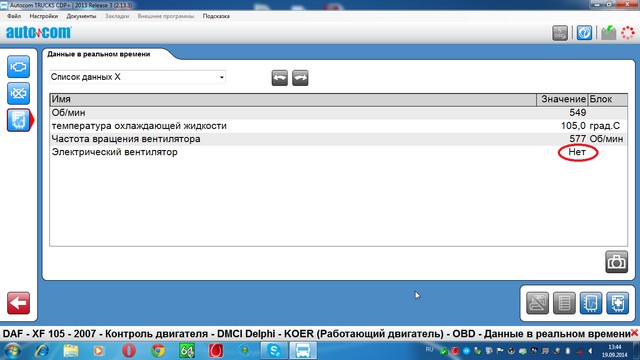The width and height of the screenshot is (640, 360).
Task: Click the Имя column header
Action: pos(293,100)
